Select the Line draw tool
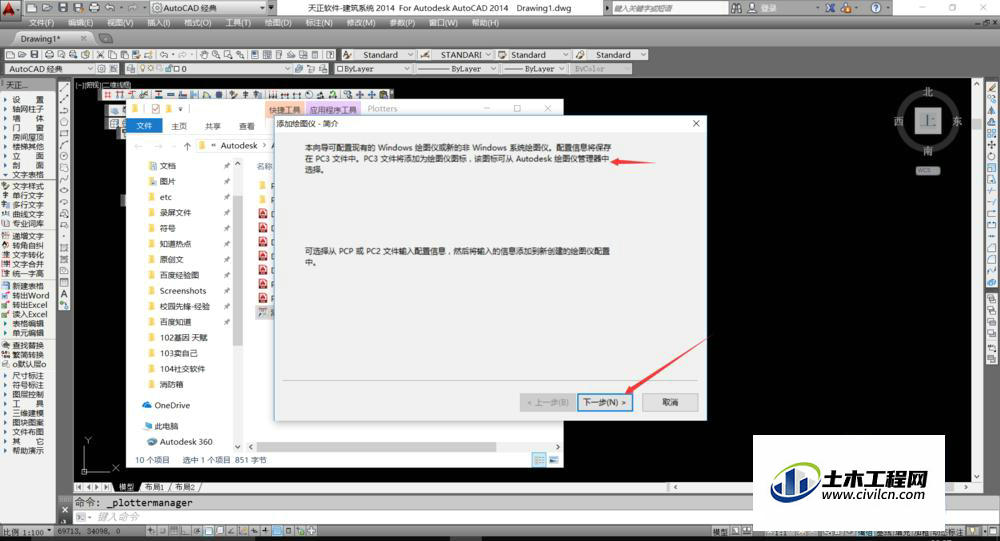This screenshot has height=541, width=1000. (64, 87)
